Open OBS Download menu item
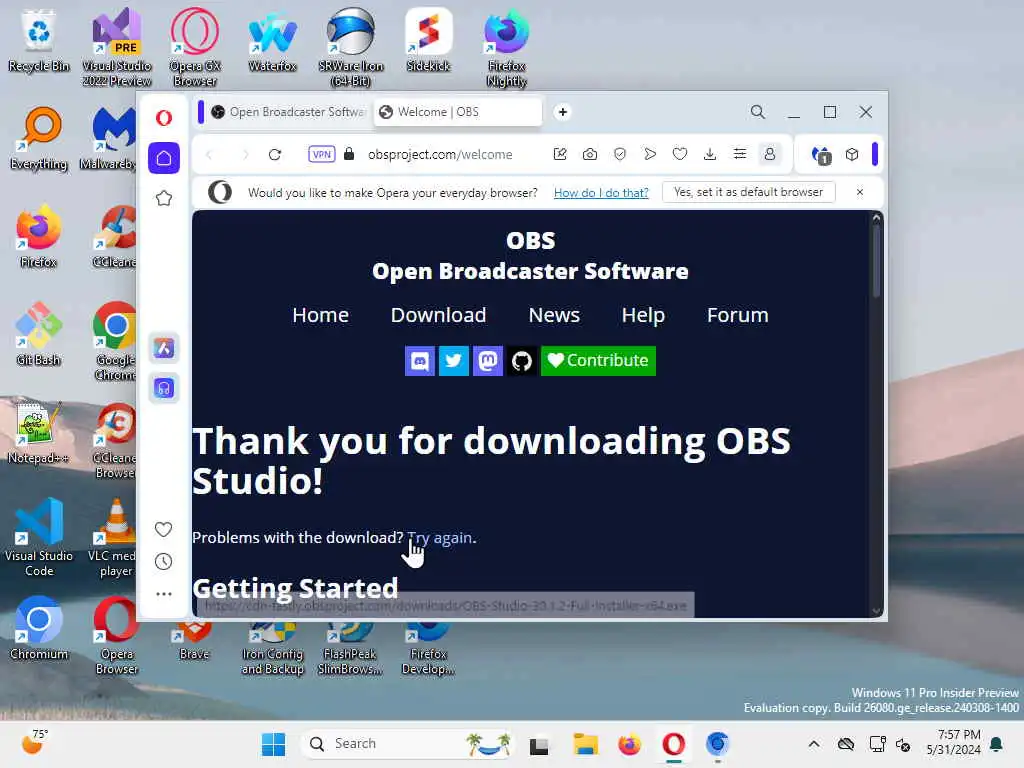Viewport: 1024px width, 768px height. click(438, 315)
